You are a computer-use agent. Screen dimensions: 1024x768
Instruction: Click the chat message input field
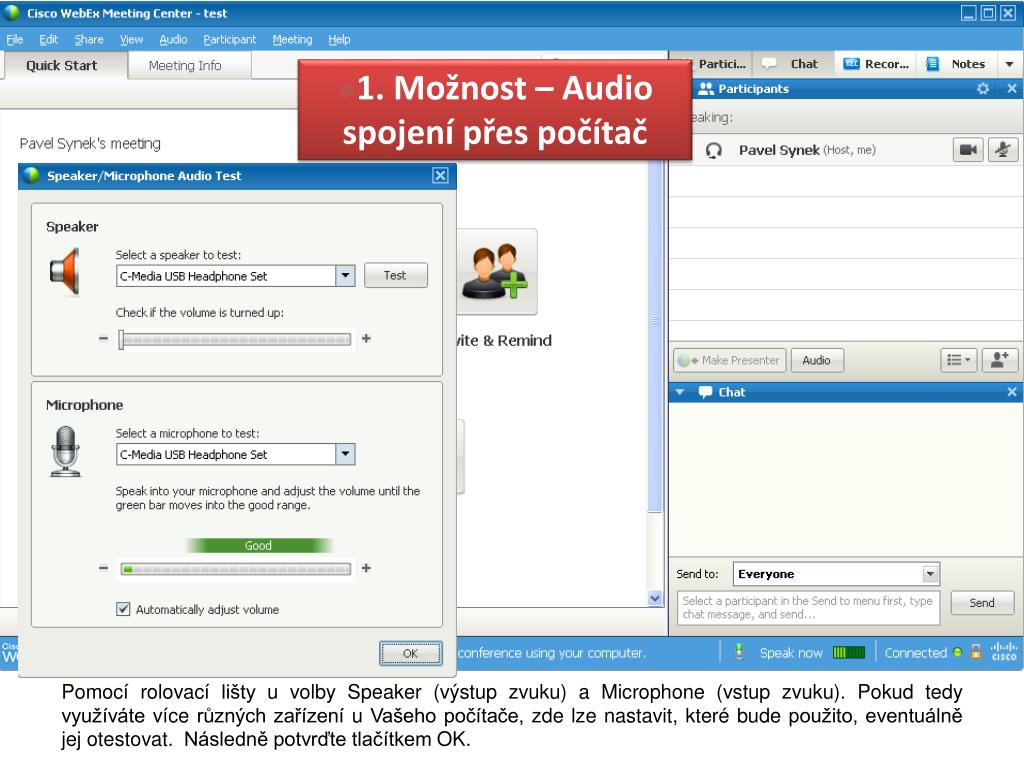808,608
